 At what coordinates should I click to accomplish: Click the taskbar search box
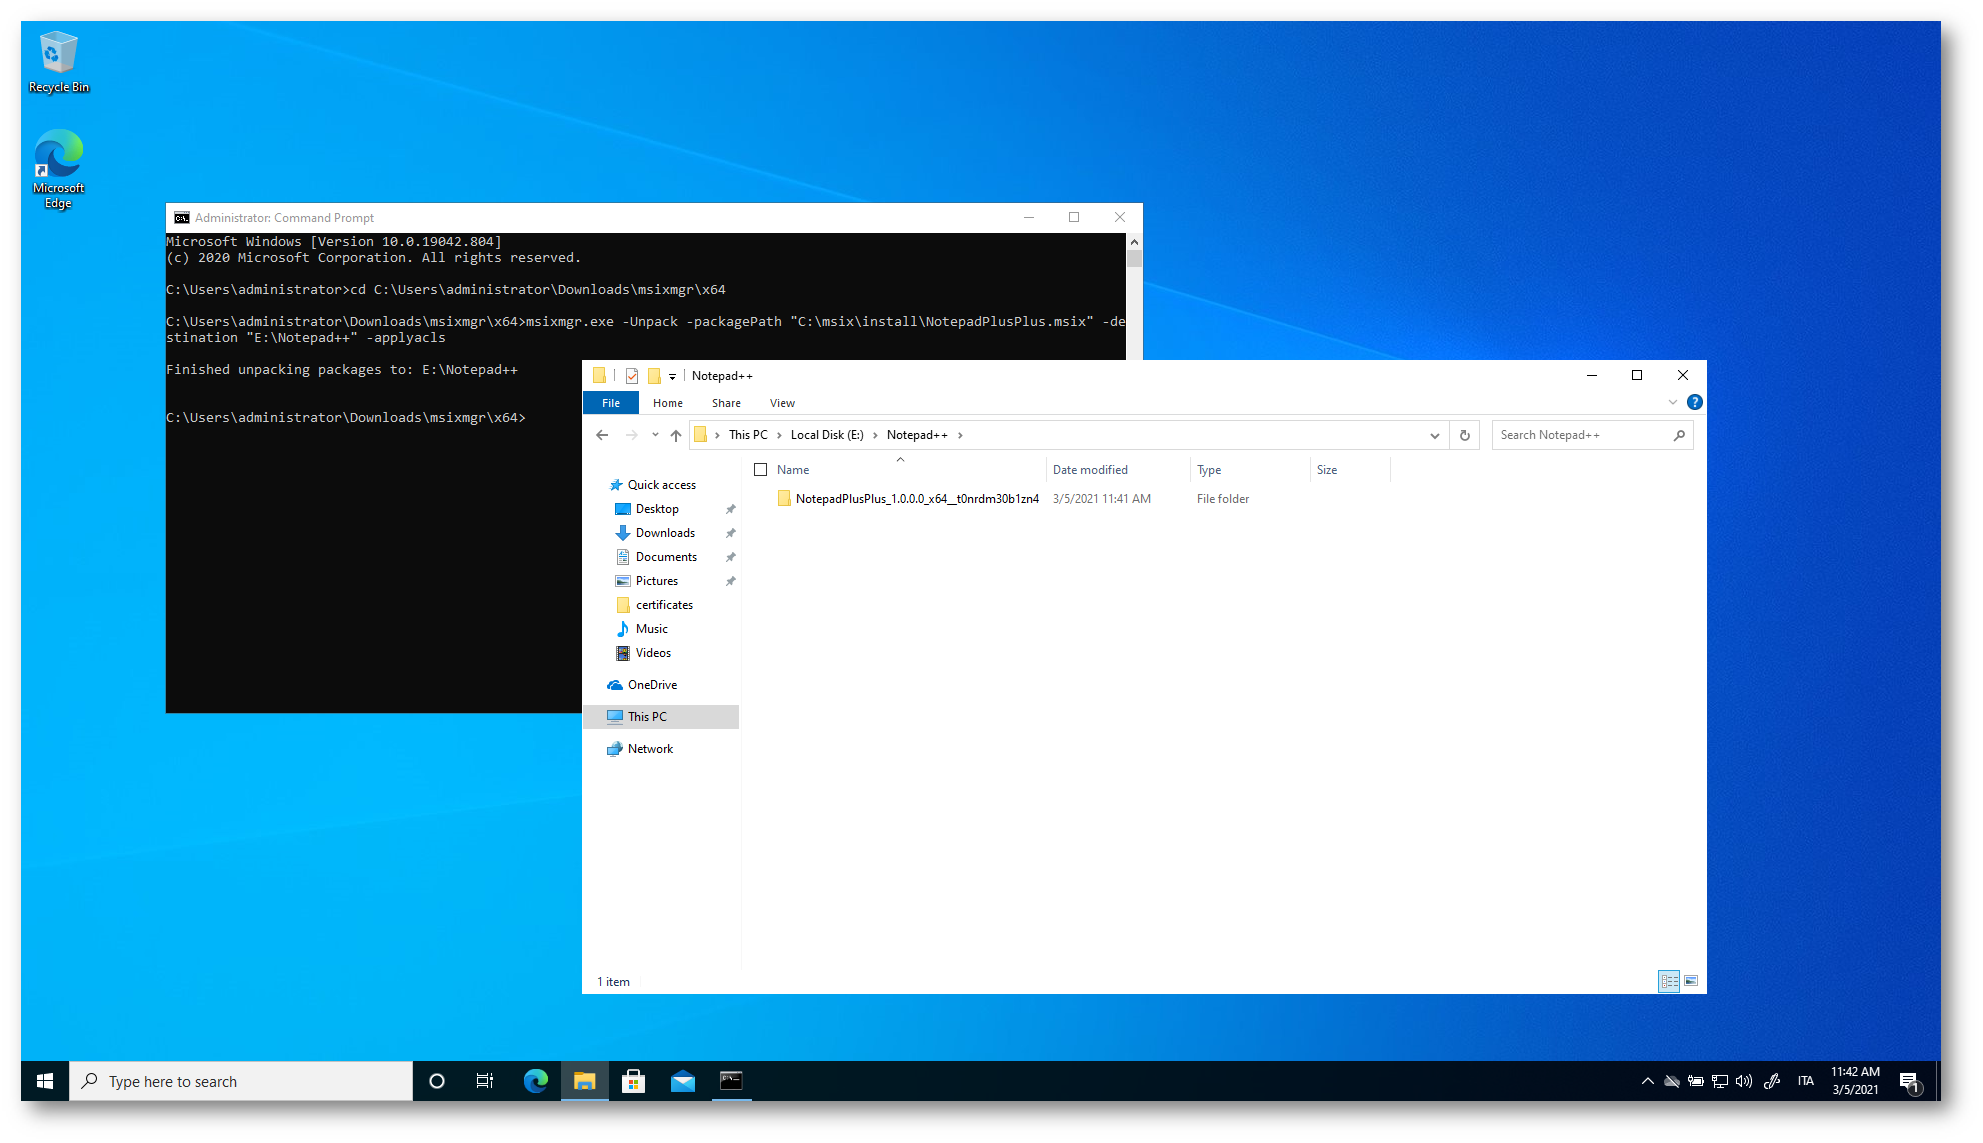point(241,1081)
